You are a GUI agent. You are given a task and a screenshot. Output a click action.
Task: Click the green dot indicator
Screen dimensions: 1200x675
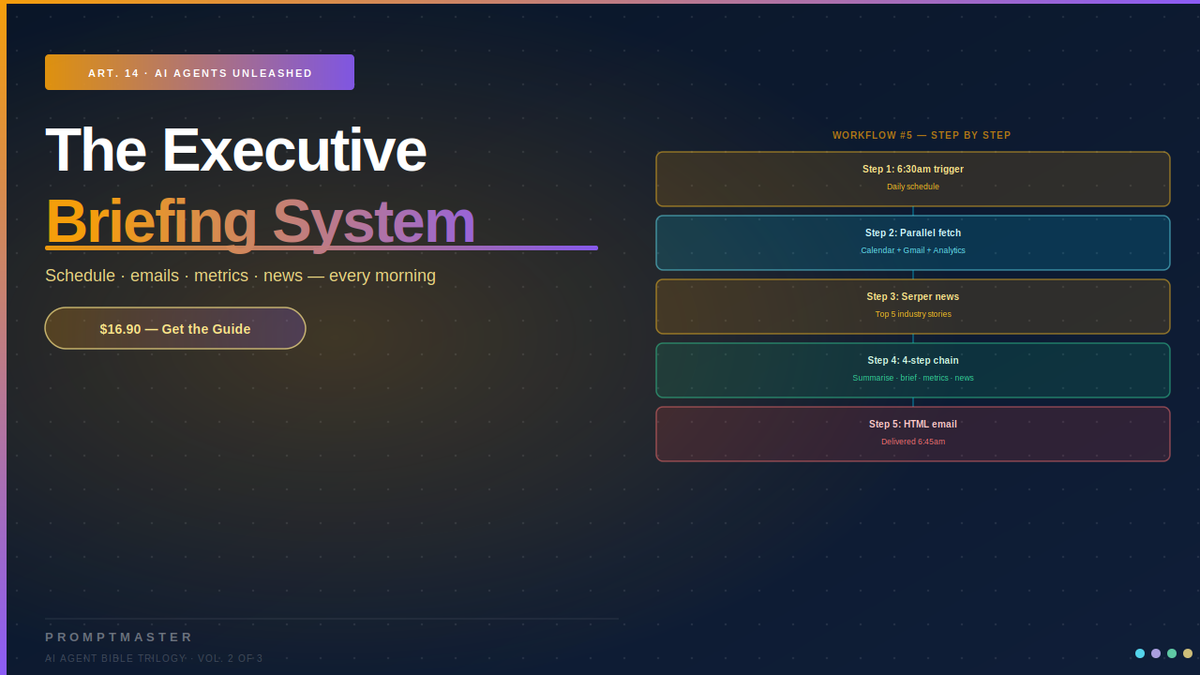(x=1172, y=653)
